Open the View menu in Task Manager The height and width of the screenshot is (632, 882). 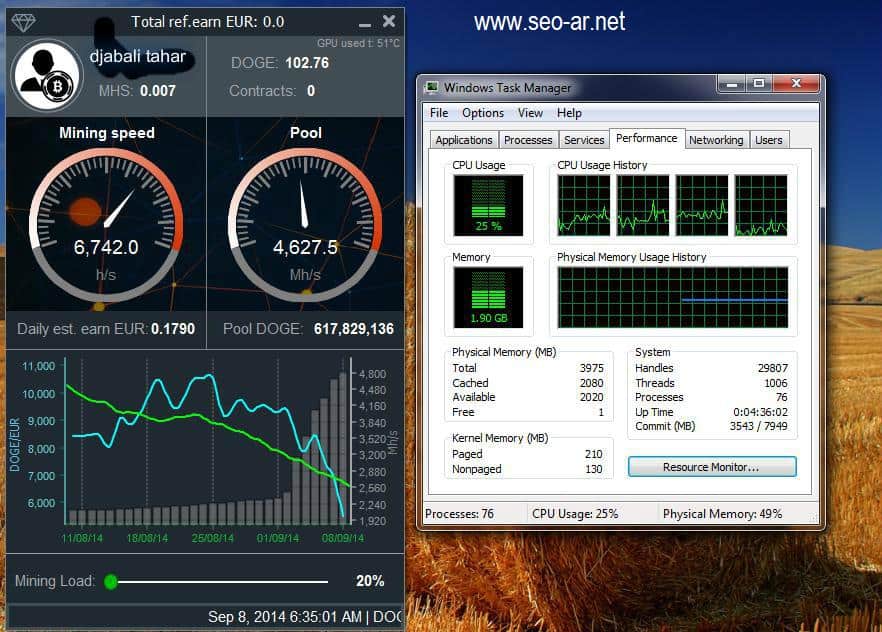pos(530,113)
